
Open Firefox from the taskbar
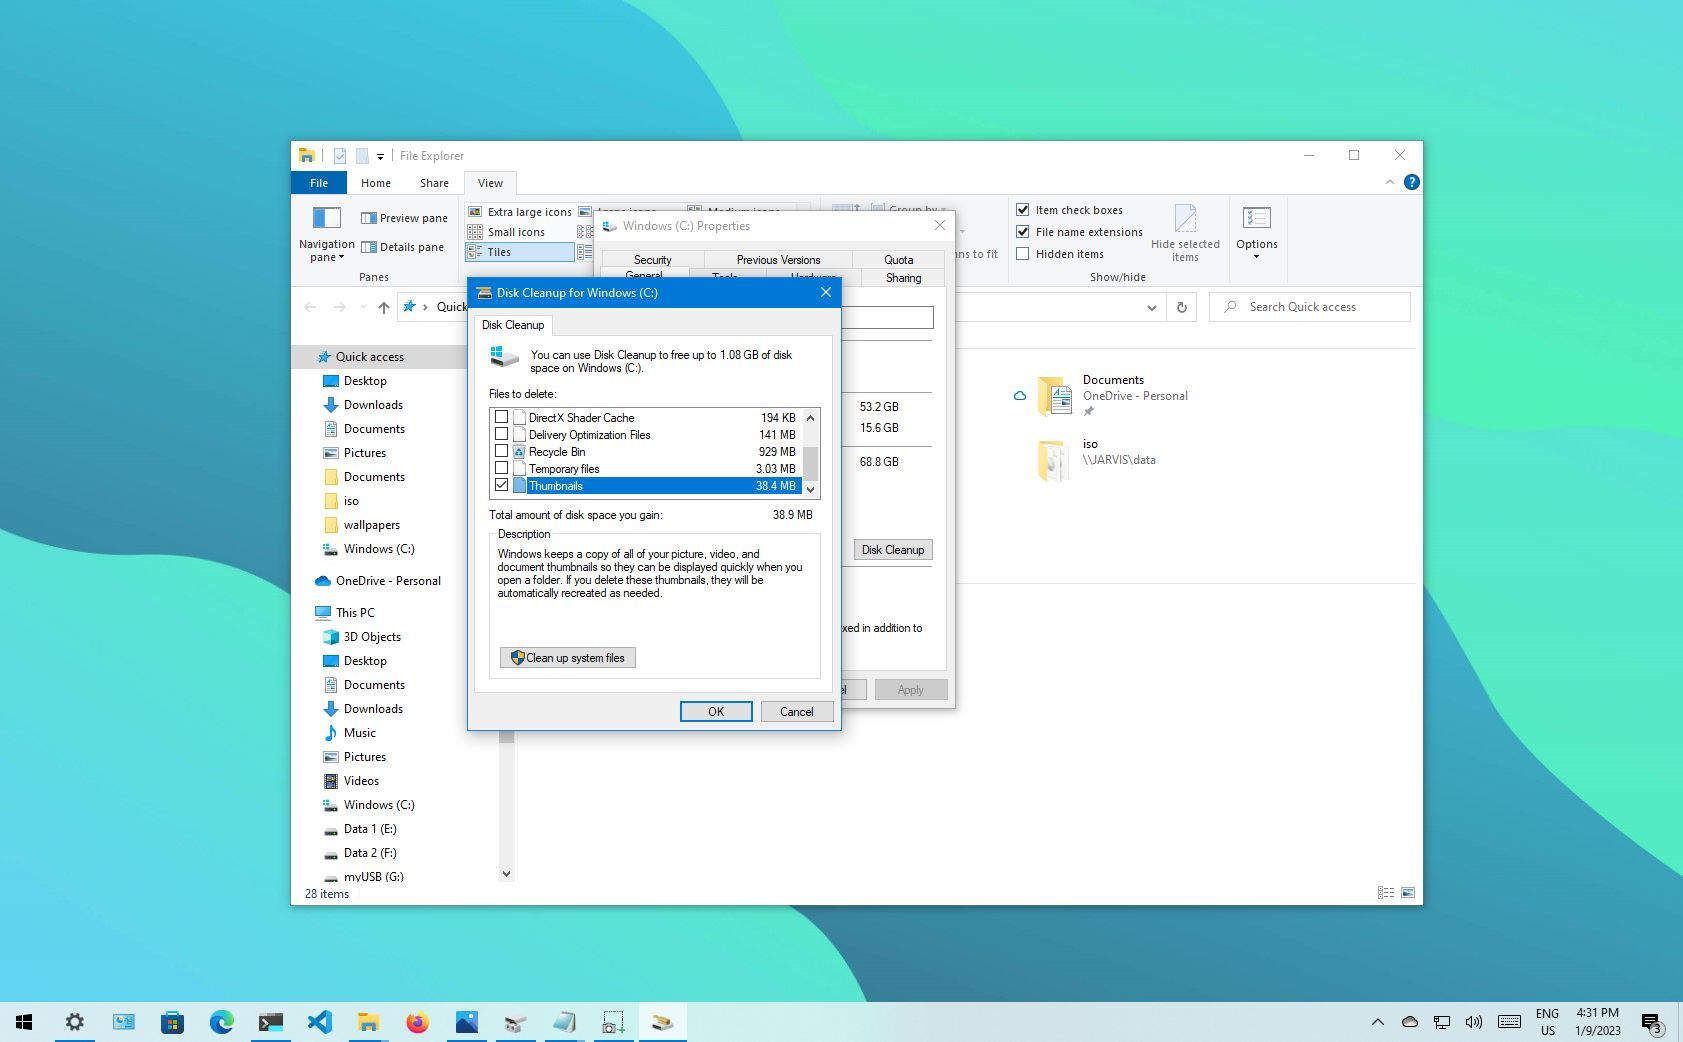[417, 1022]
